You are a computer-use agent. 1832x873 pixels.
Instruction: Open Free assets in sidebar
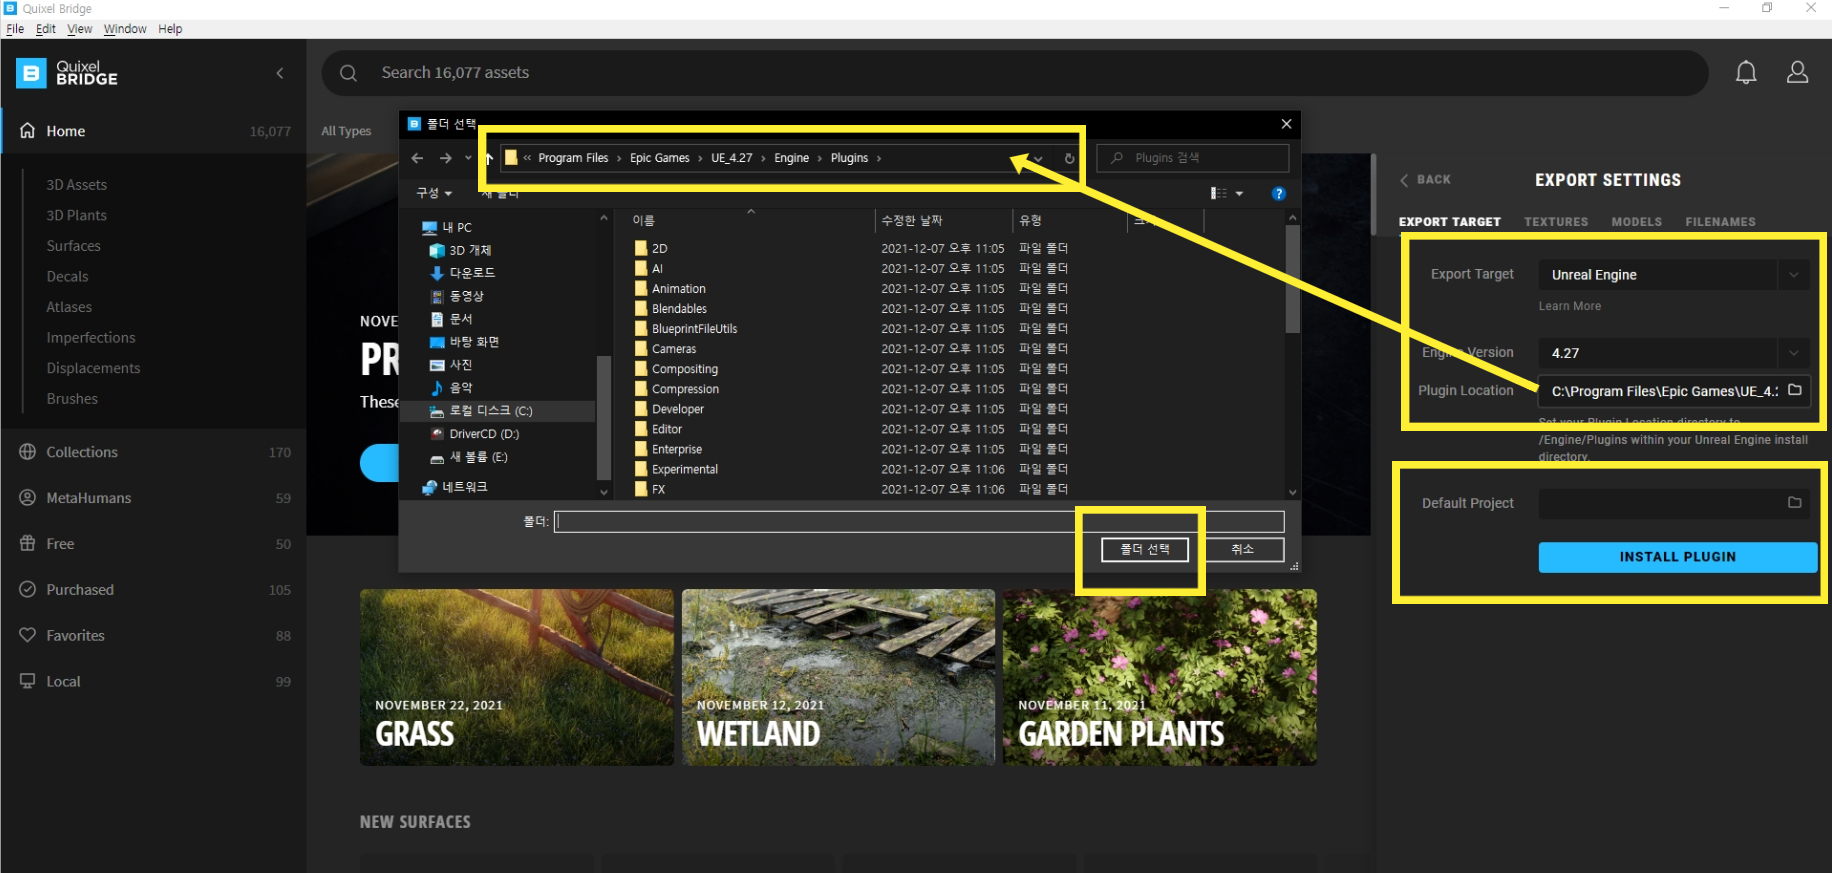point(154,544)
